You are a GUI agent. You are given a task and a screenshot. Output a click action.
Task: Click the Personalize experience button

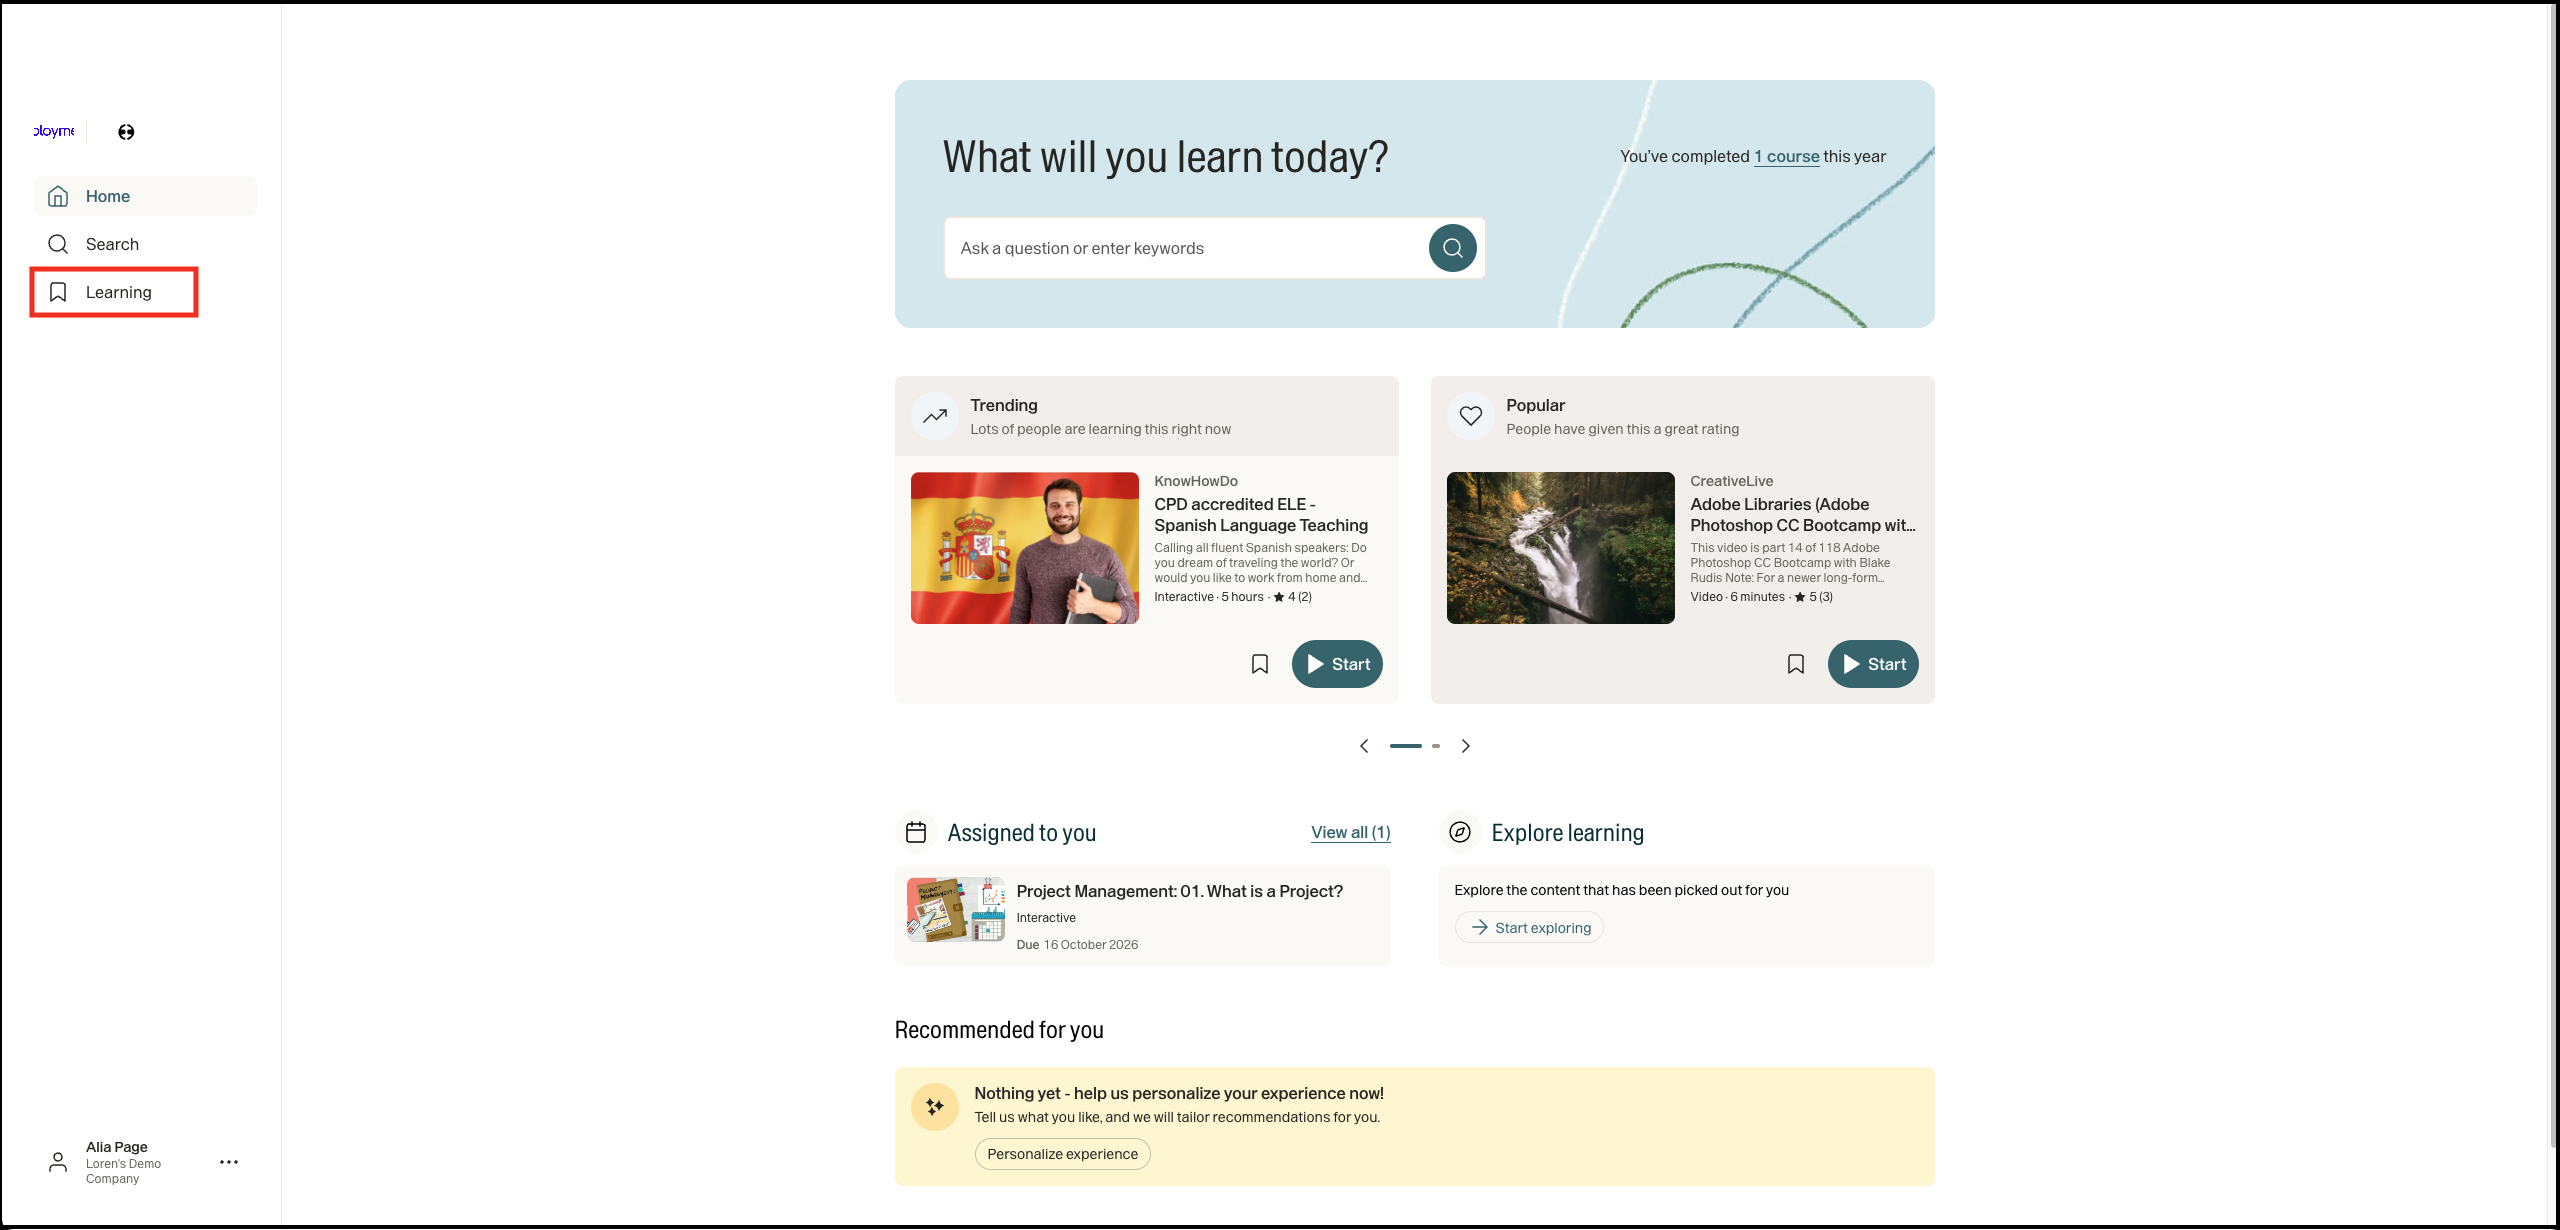coord(1062,1154)
